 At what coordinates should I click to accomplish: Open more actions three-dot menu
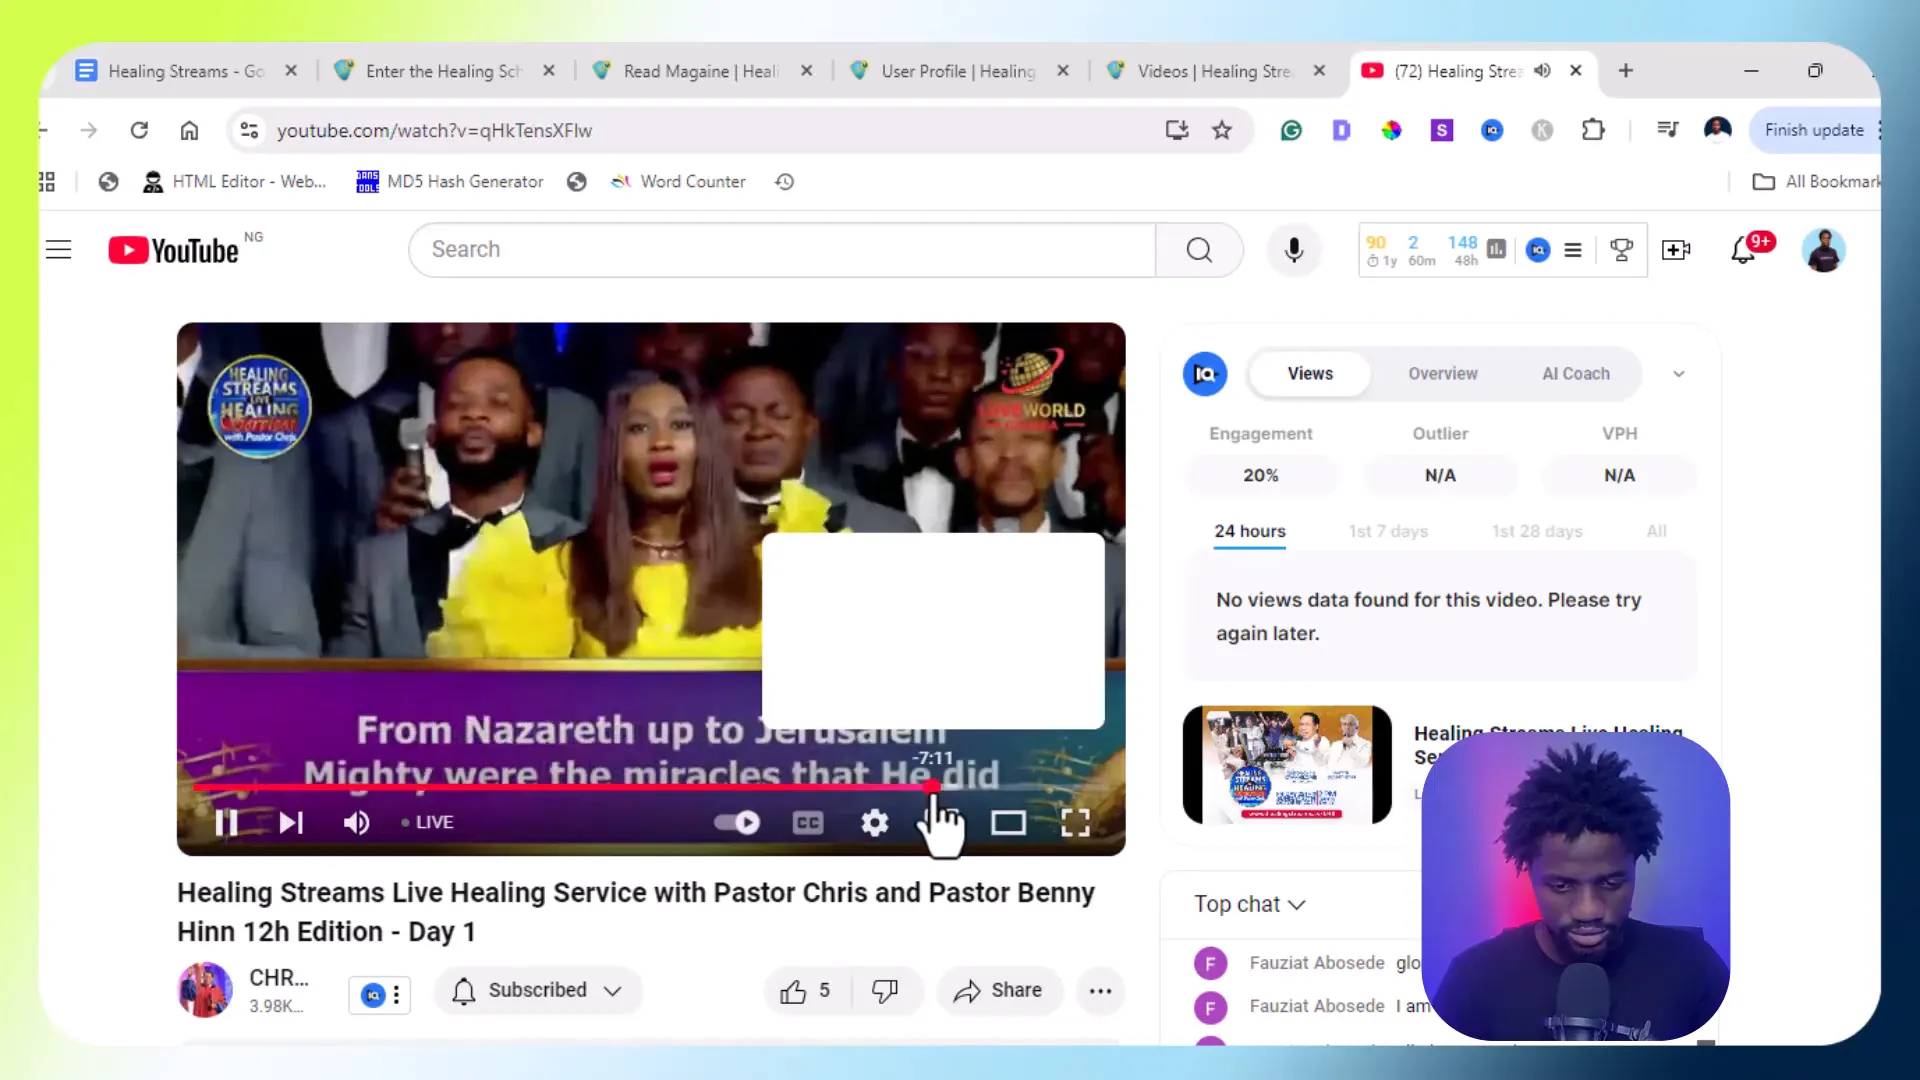point(1100,991)
